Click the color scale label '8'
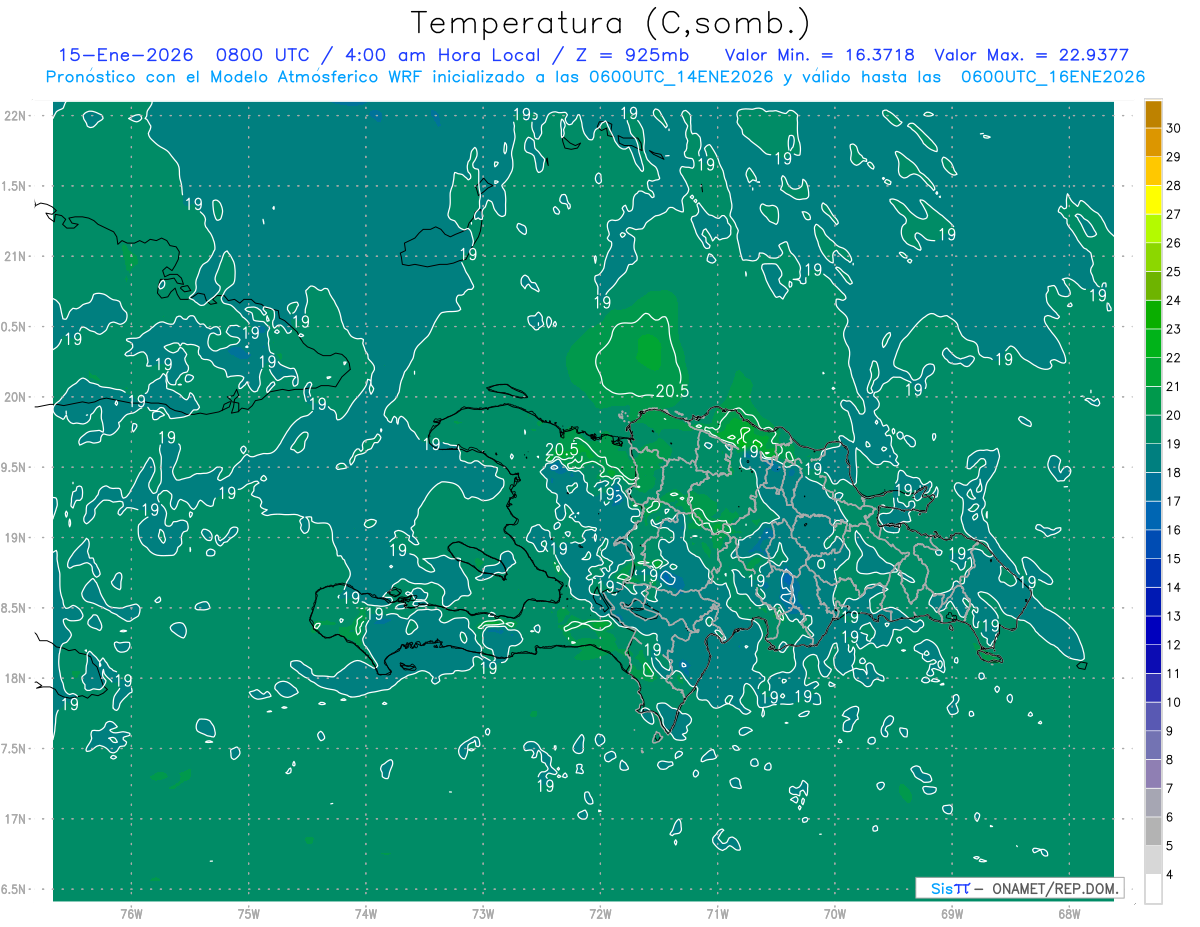 pos(1172,760)
